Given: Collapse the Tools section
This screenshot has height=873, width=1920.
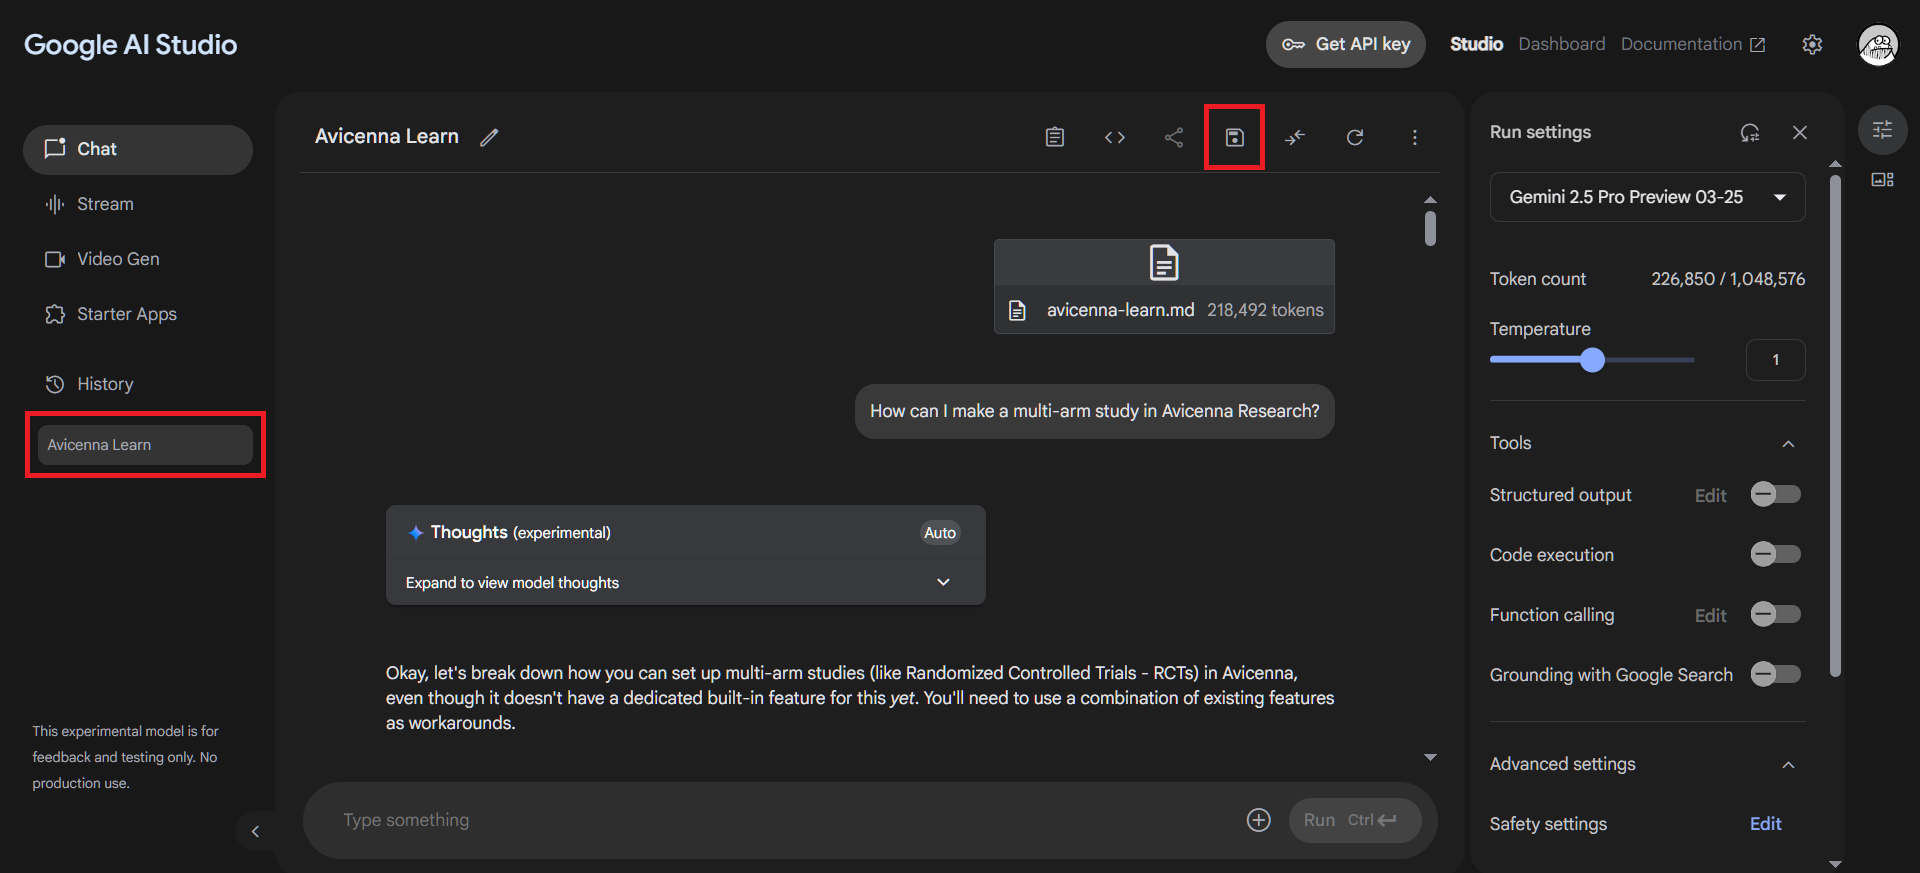Looking at the screenshot, I should (1788, 443).
